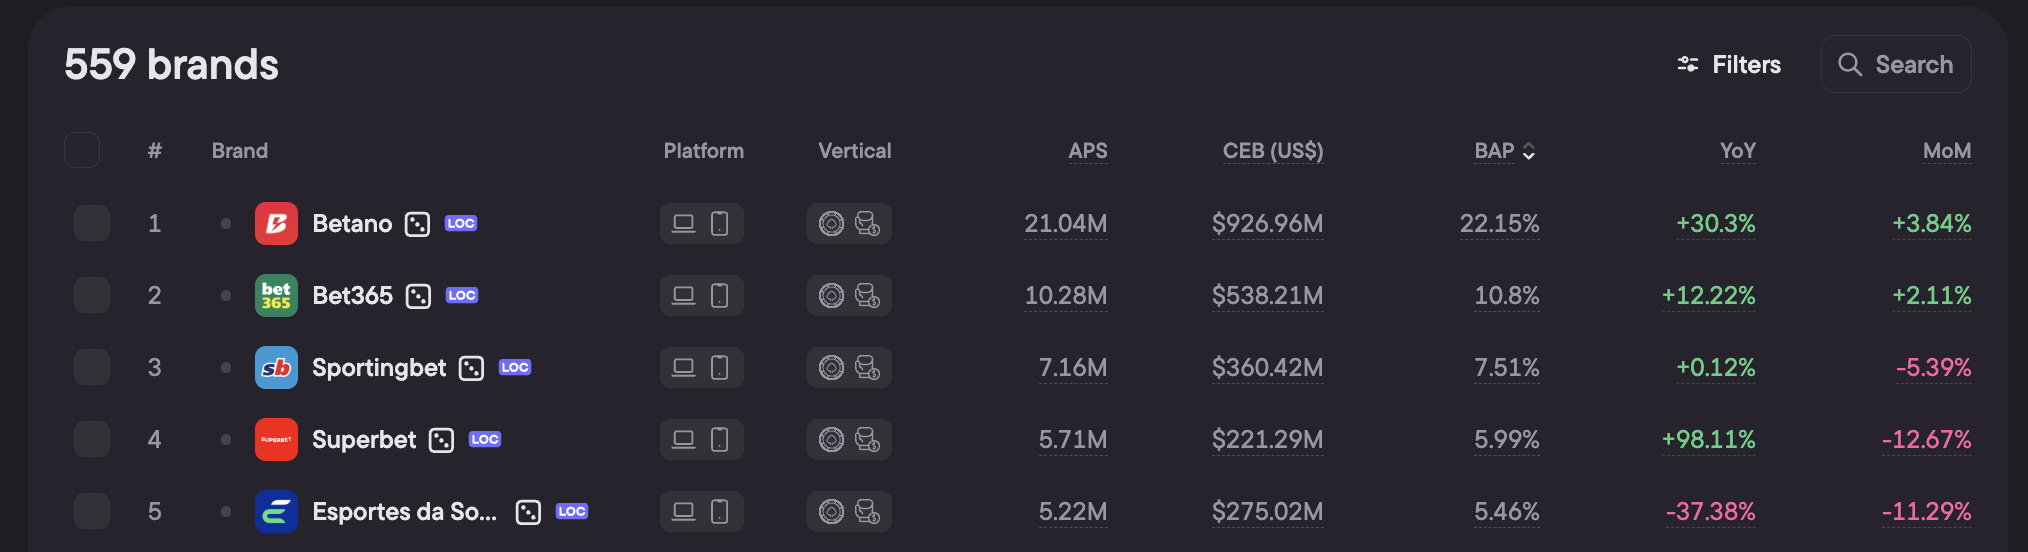The image size is (2028, 552).
Task: Click the APS column header
Action: click(1087, 151)
